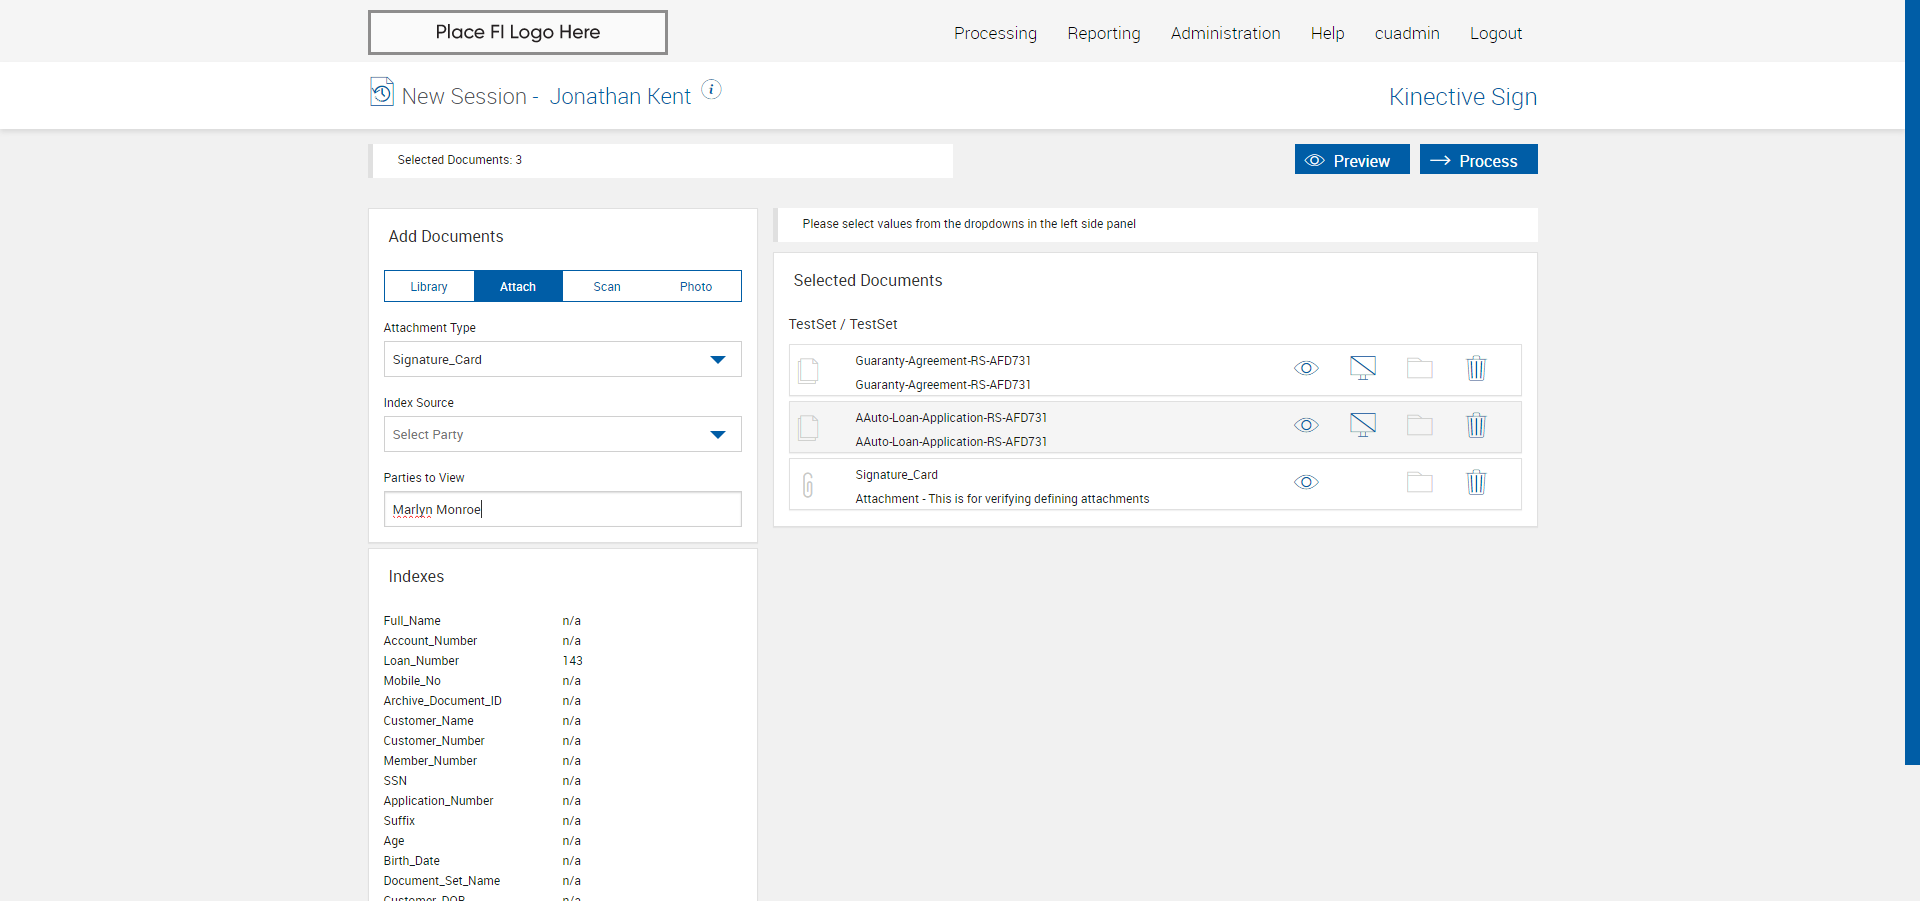View AAuto-Loan-Application document using eye icon
Screen dimensions: 1920x901
tap(1306, 426)
